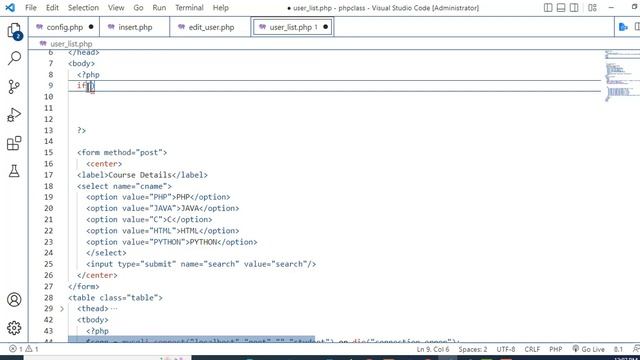This screenshot has height=360, width=640.
Task: Click the '</select>' line
Action: coord(106,253)
